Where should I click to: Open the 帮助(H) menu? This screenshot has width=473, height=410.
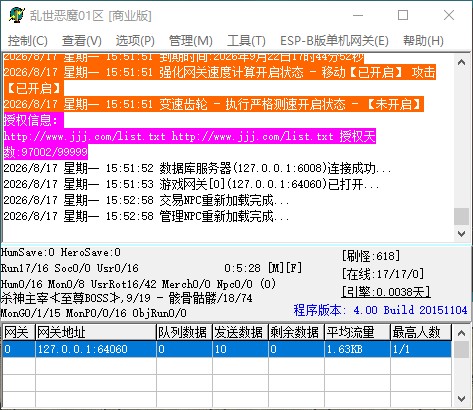pos(423,41)
